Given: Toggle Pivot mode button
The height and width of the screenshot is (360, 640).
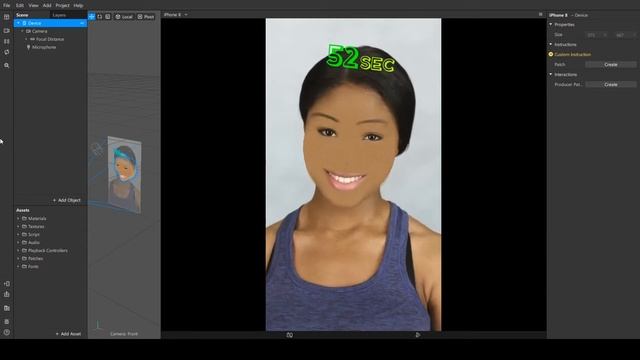Looking at the screenshot, I should [x=146, y=17].
